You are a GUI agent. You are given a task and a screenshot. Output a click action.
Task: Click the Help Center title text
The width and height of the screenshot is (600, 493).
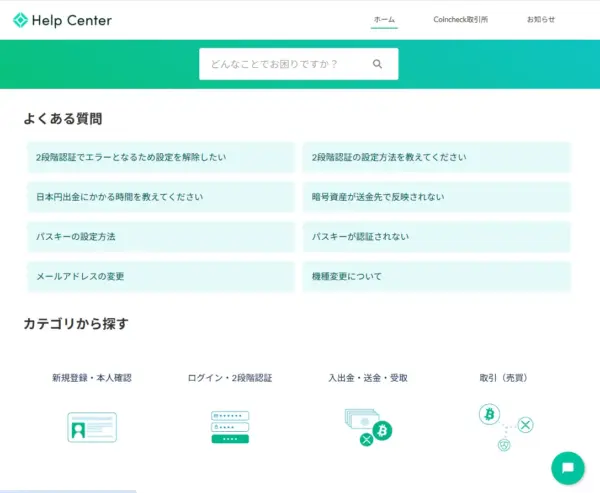point(72,20)
